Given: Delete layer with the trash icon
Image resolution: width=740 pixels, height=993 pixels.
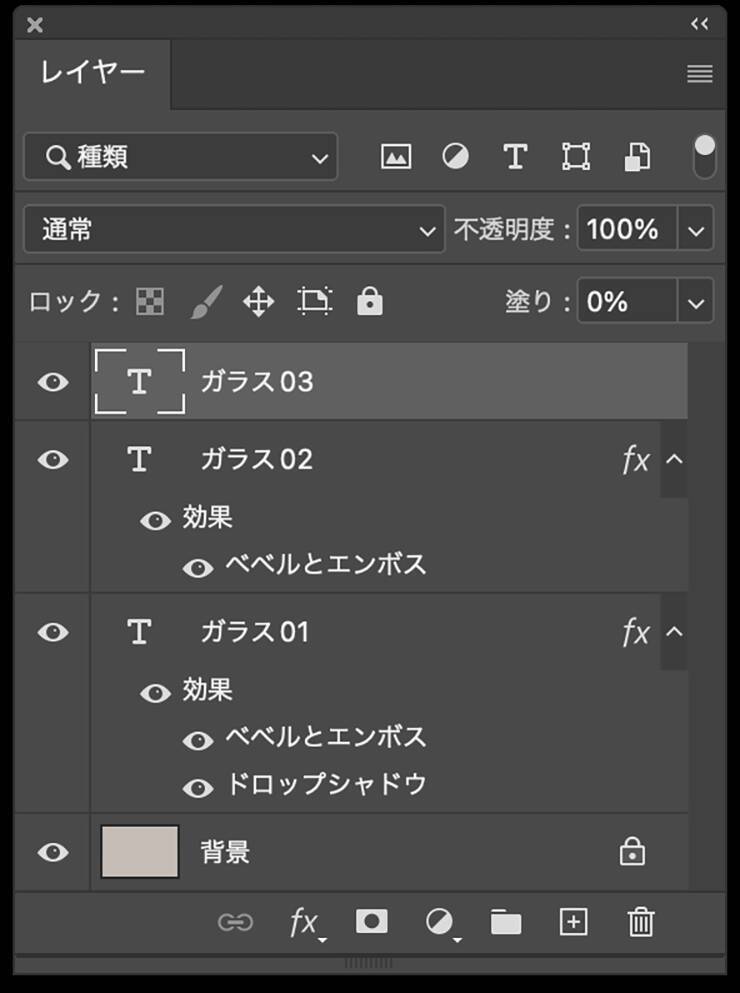Looking at the screenshot, I should click(640, 922).
